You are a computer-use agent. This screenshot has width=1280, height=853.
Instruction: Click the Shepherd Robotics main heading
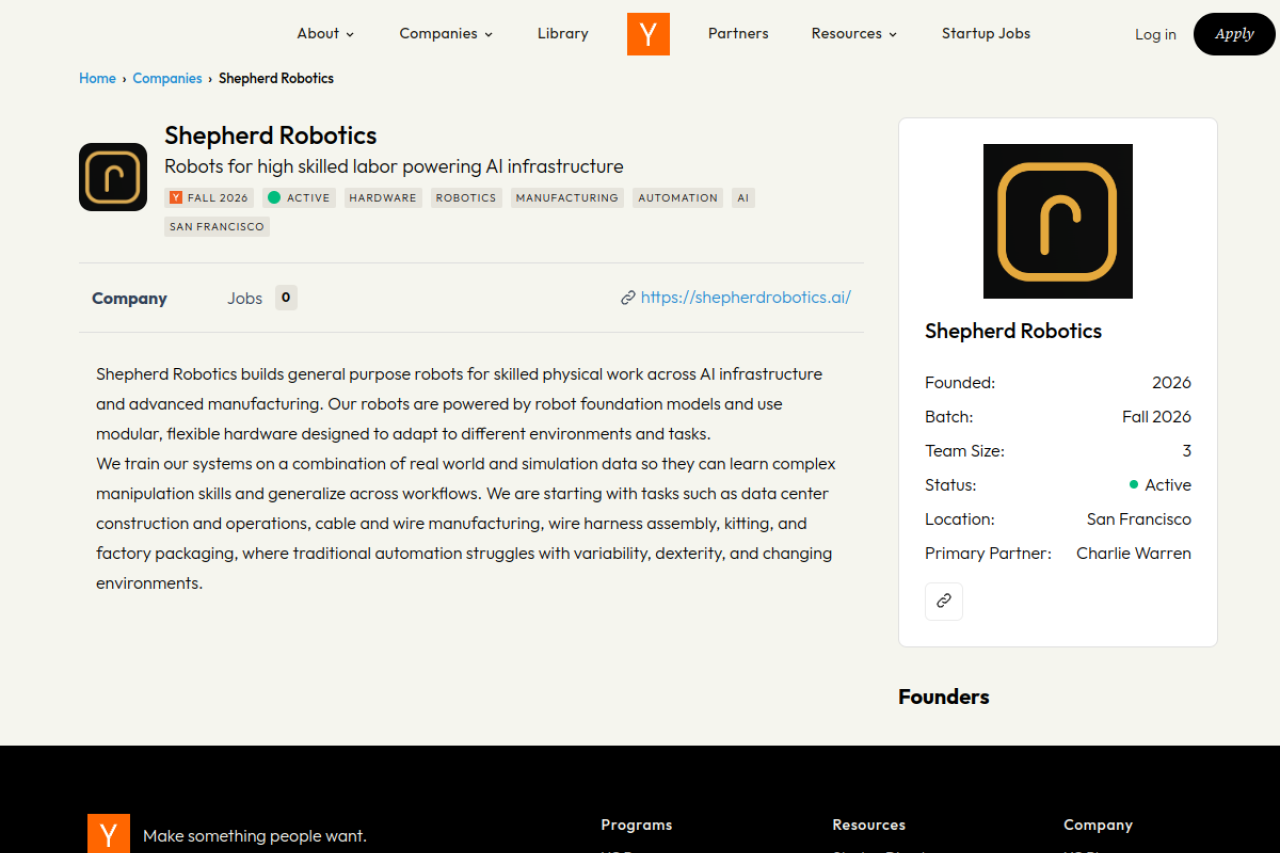pos(271,136)
